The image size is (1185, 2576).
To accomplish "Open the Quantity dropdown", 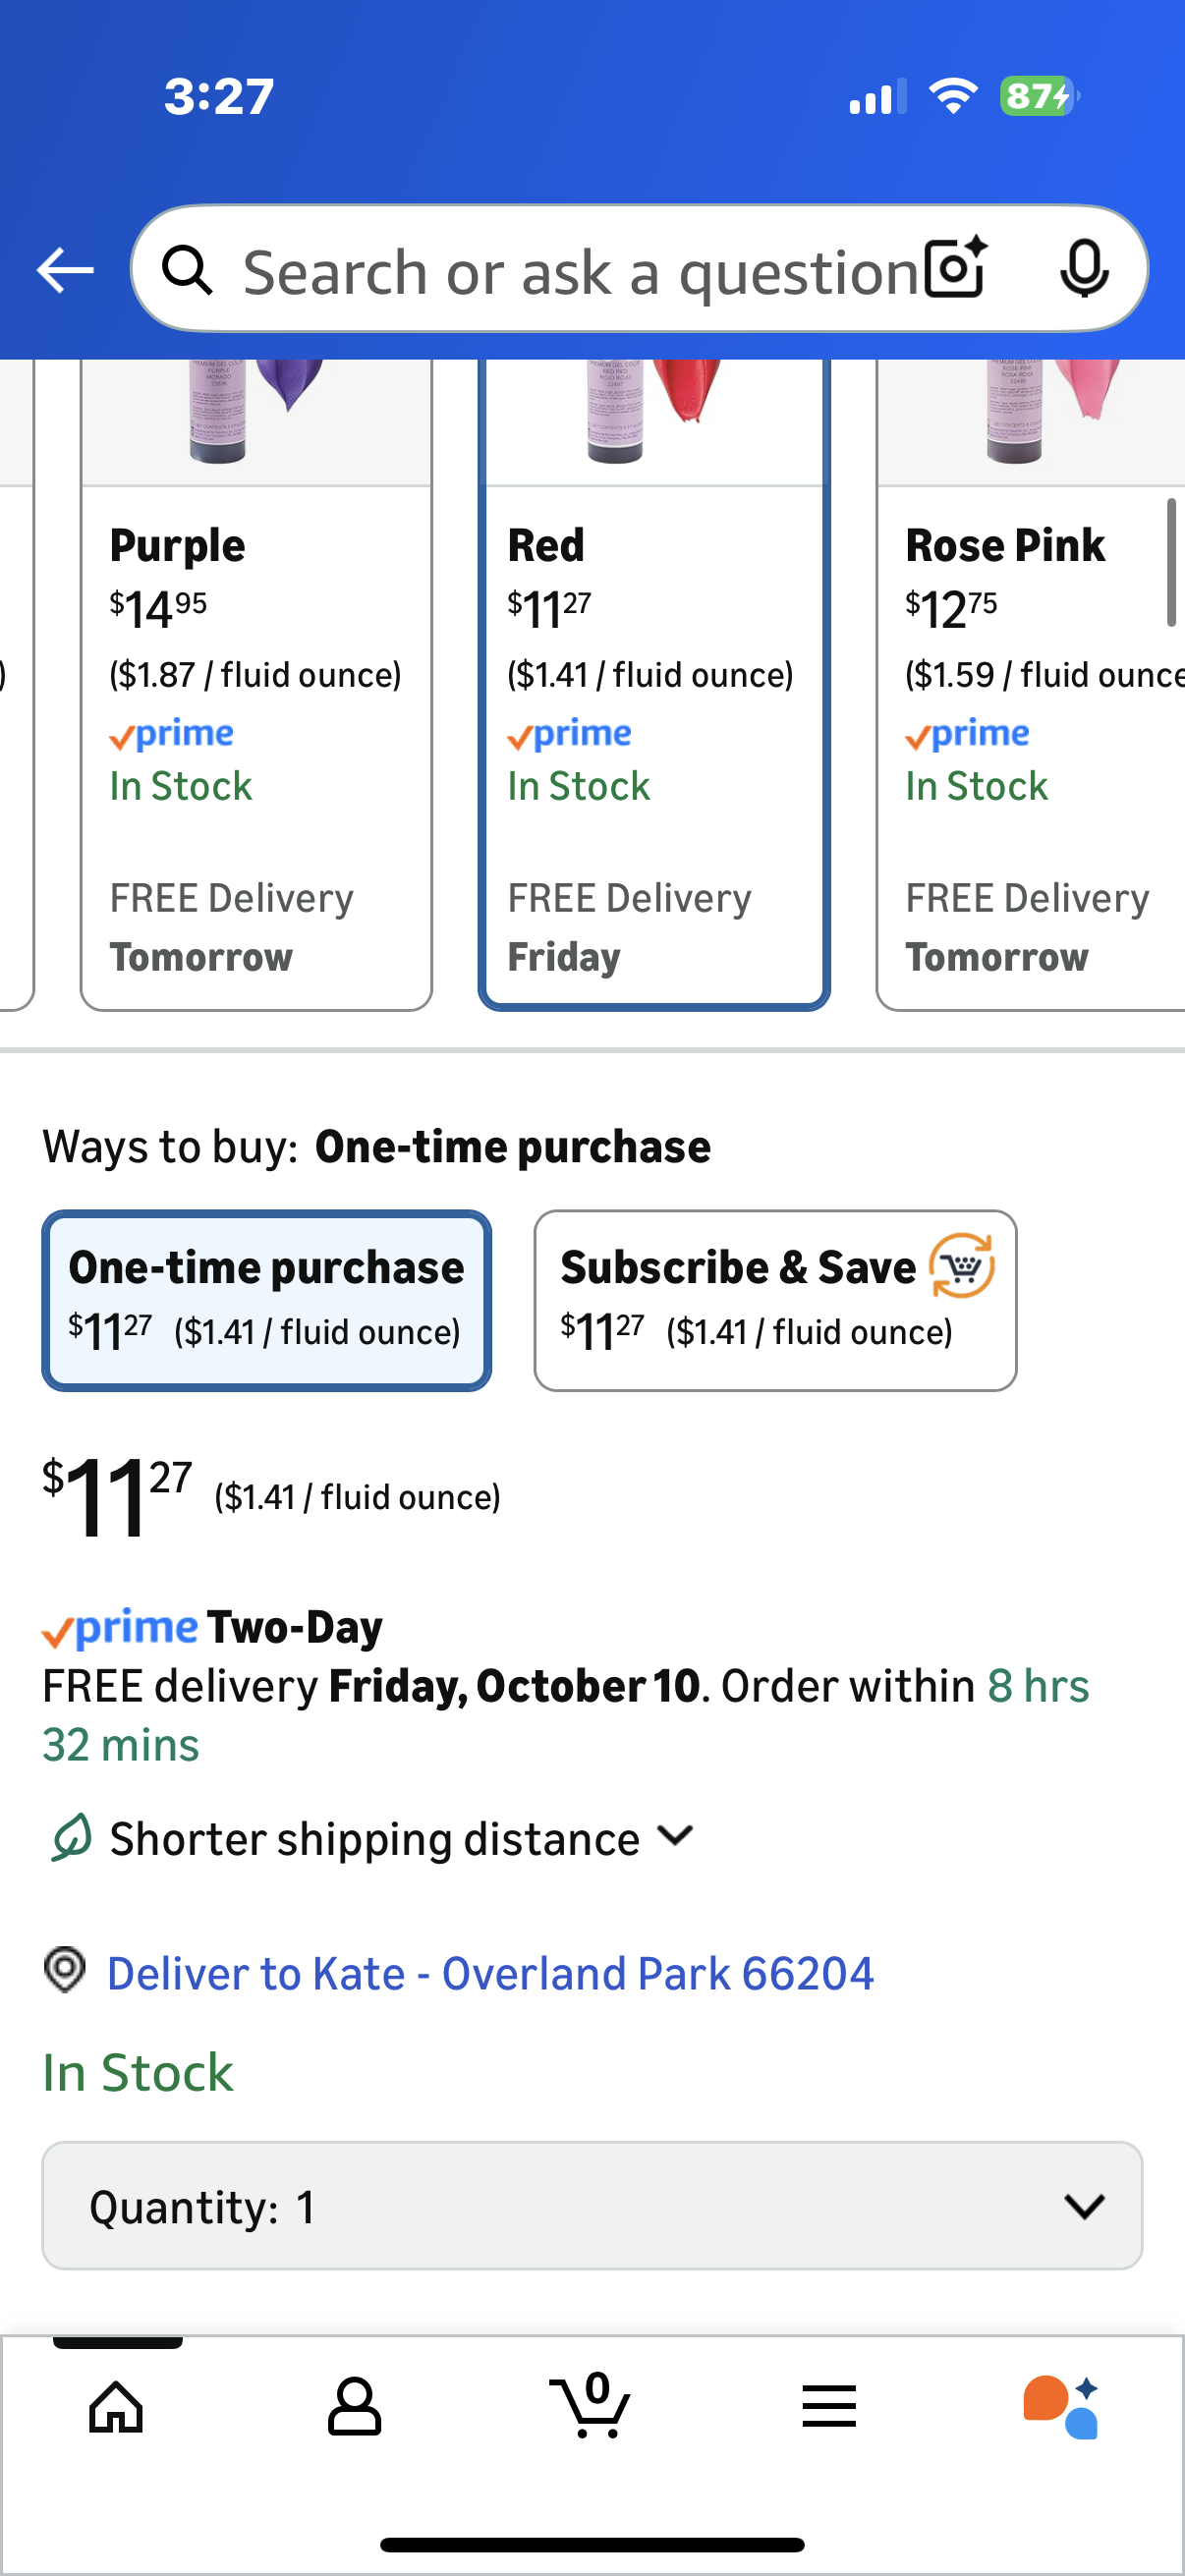I will coord(592,2206).
